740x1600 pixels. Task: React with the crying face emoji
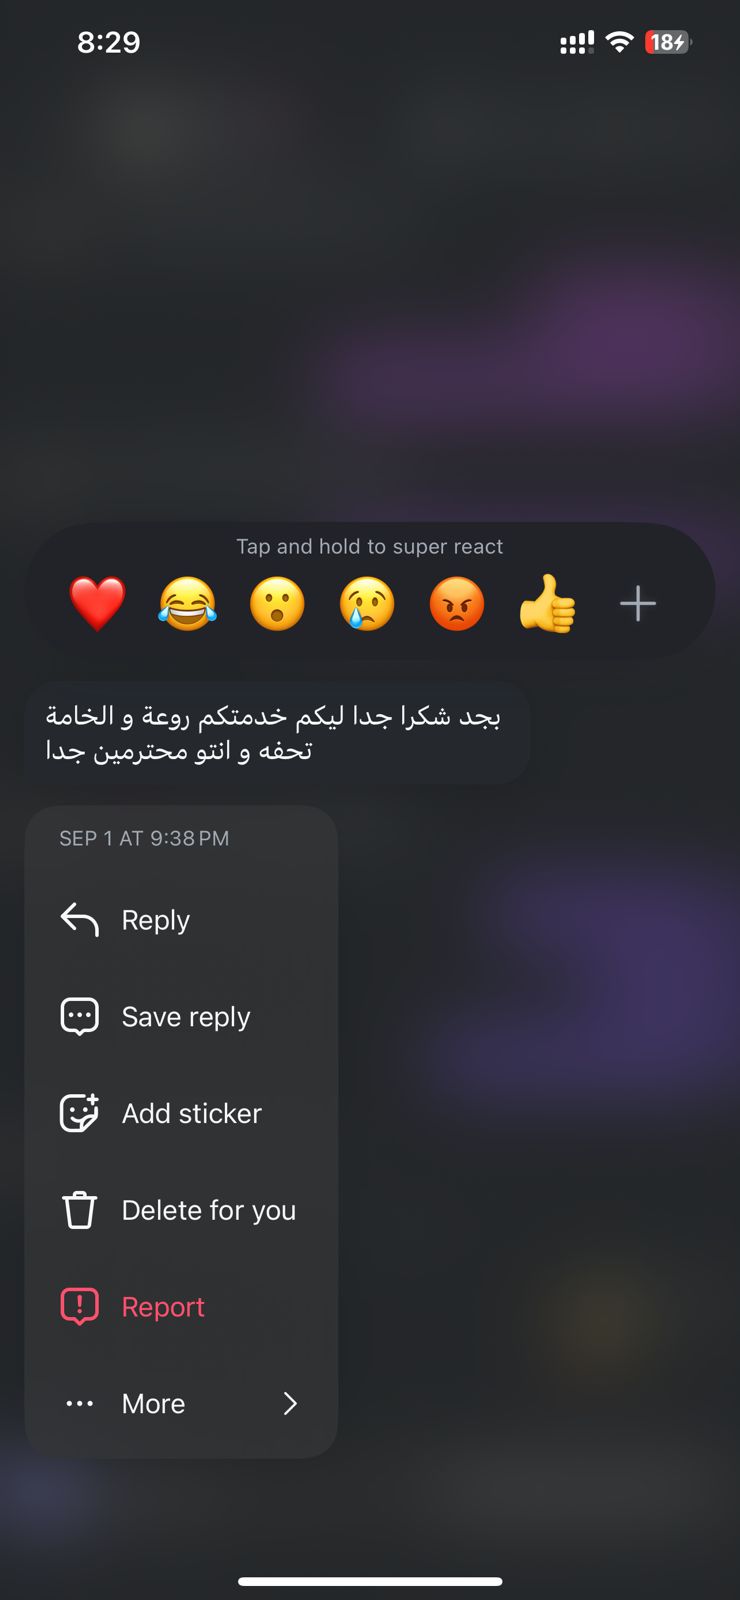pos(367,604)
